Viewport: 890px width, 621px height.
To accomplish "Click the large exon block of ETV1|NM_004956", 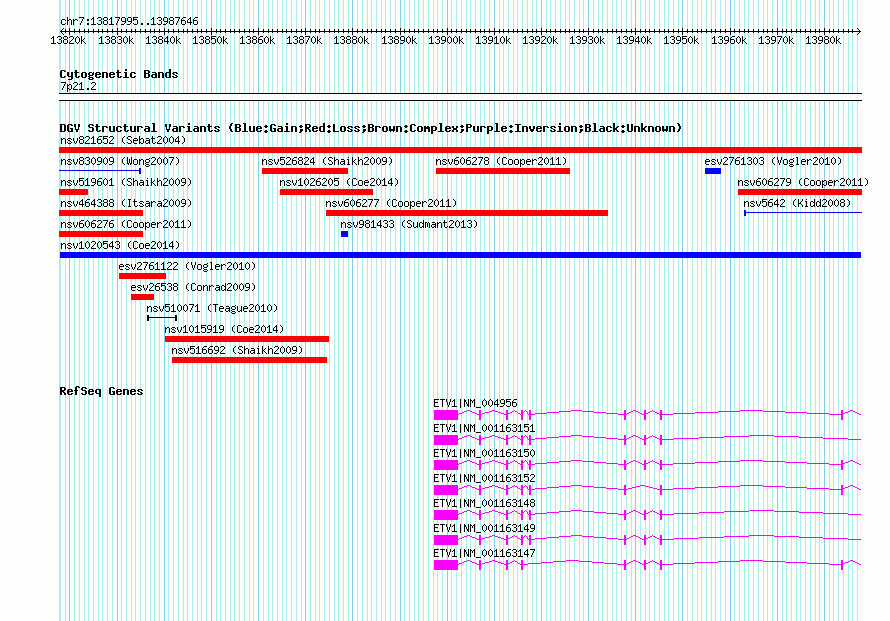I will pos(446,415).
